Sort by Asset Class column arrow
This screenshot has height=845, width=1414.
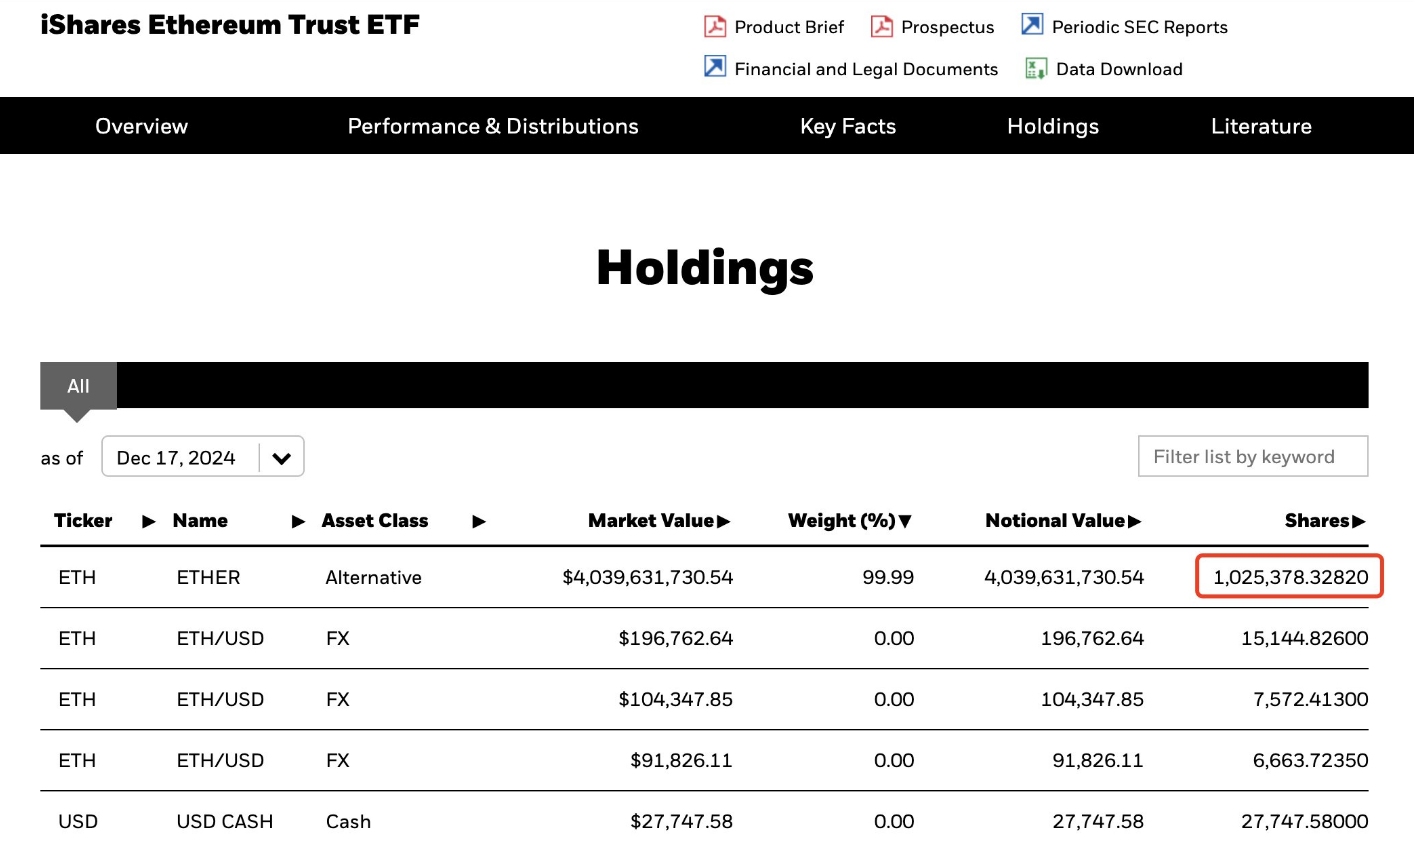479,521
